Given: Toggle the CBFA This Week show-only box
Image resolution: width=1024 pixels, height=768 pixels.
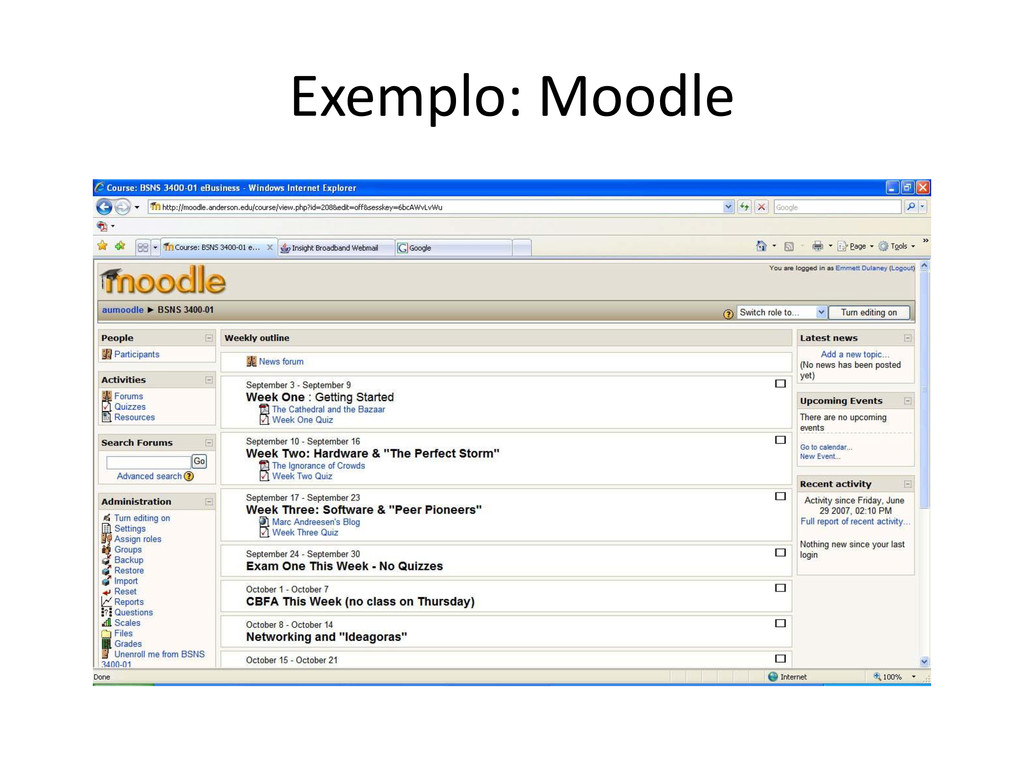Looking at the screenshot, I should click(x=780, y=588).
